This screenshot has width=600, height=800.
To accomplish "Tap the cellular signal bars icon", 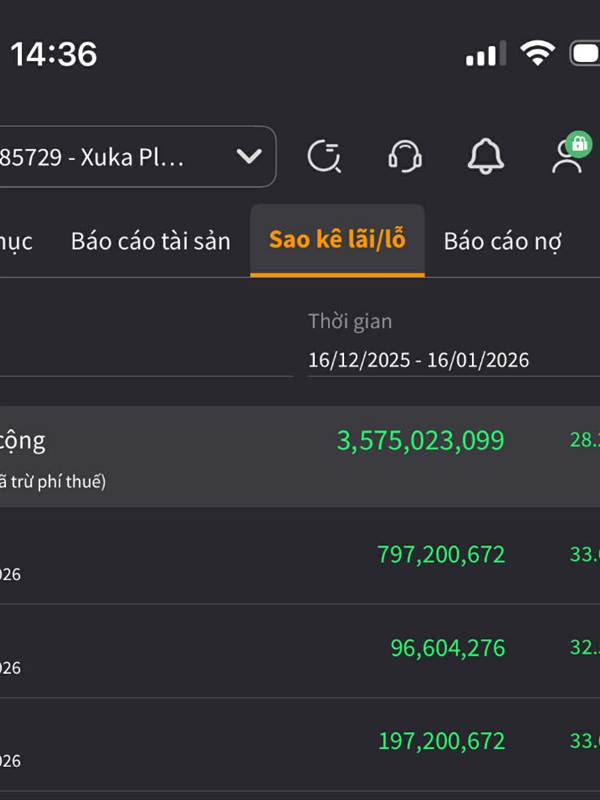I will [x=485, y=55].
